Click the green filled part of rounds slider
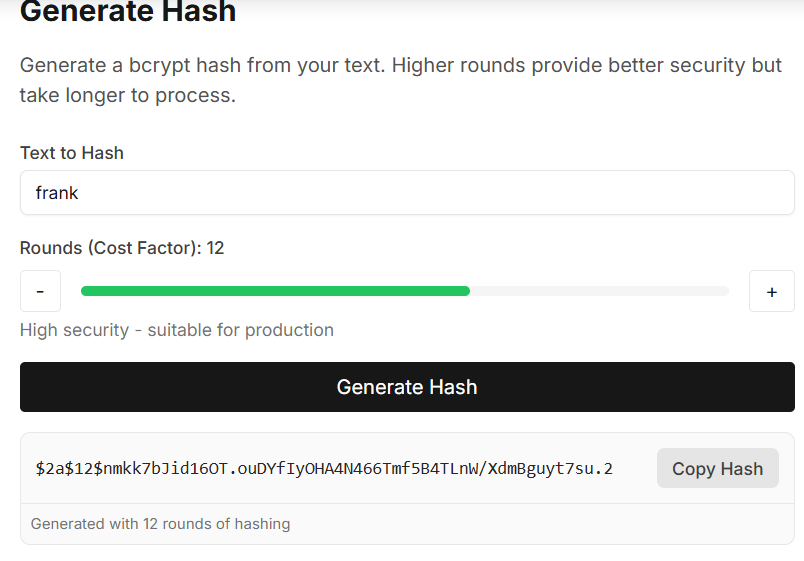 pyautogui.click(x=275, y=291)
